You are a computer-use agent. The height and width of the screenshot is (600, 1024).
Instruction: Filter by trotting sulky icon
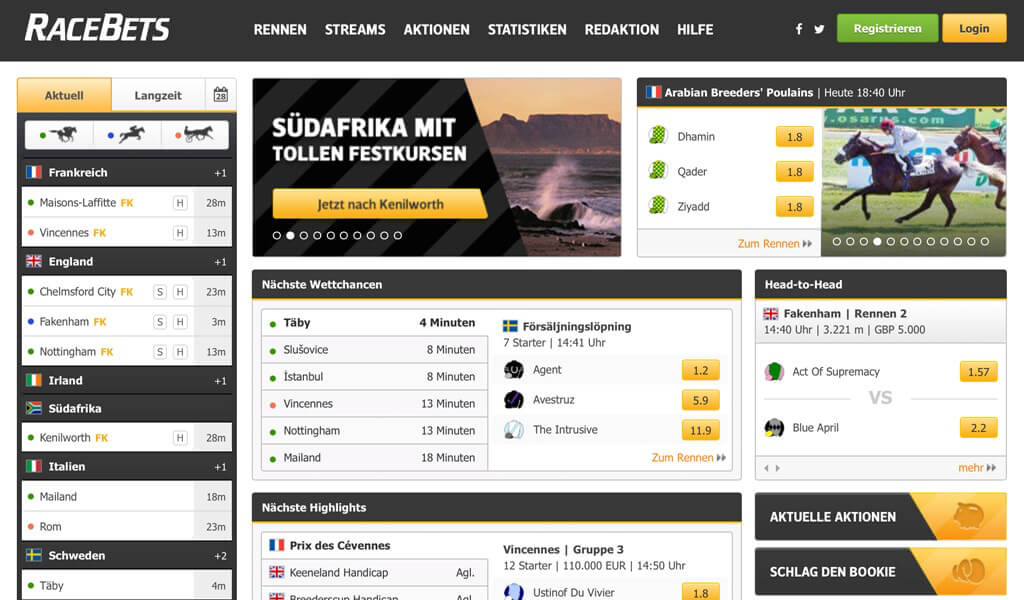195,134
